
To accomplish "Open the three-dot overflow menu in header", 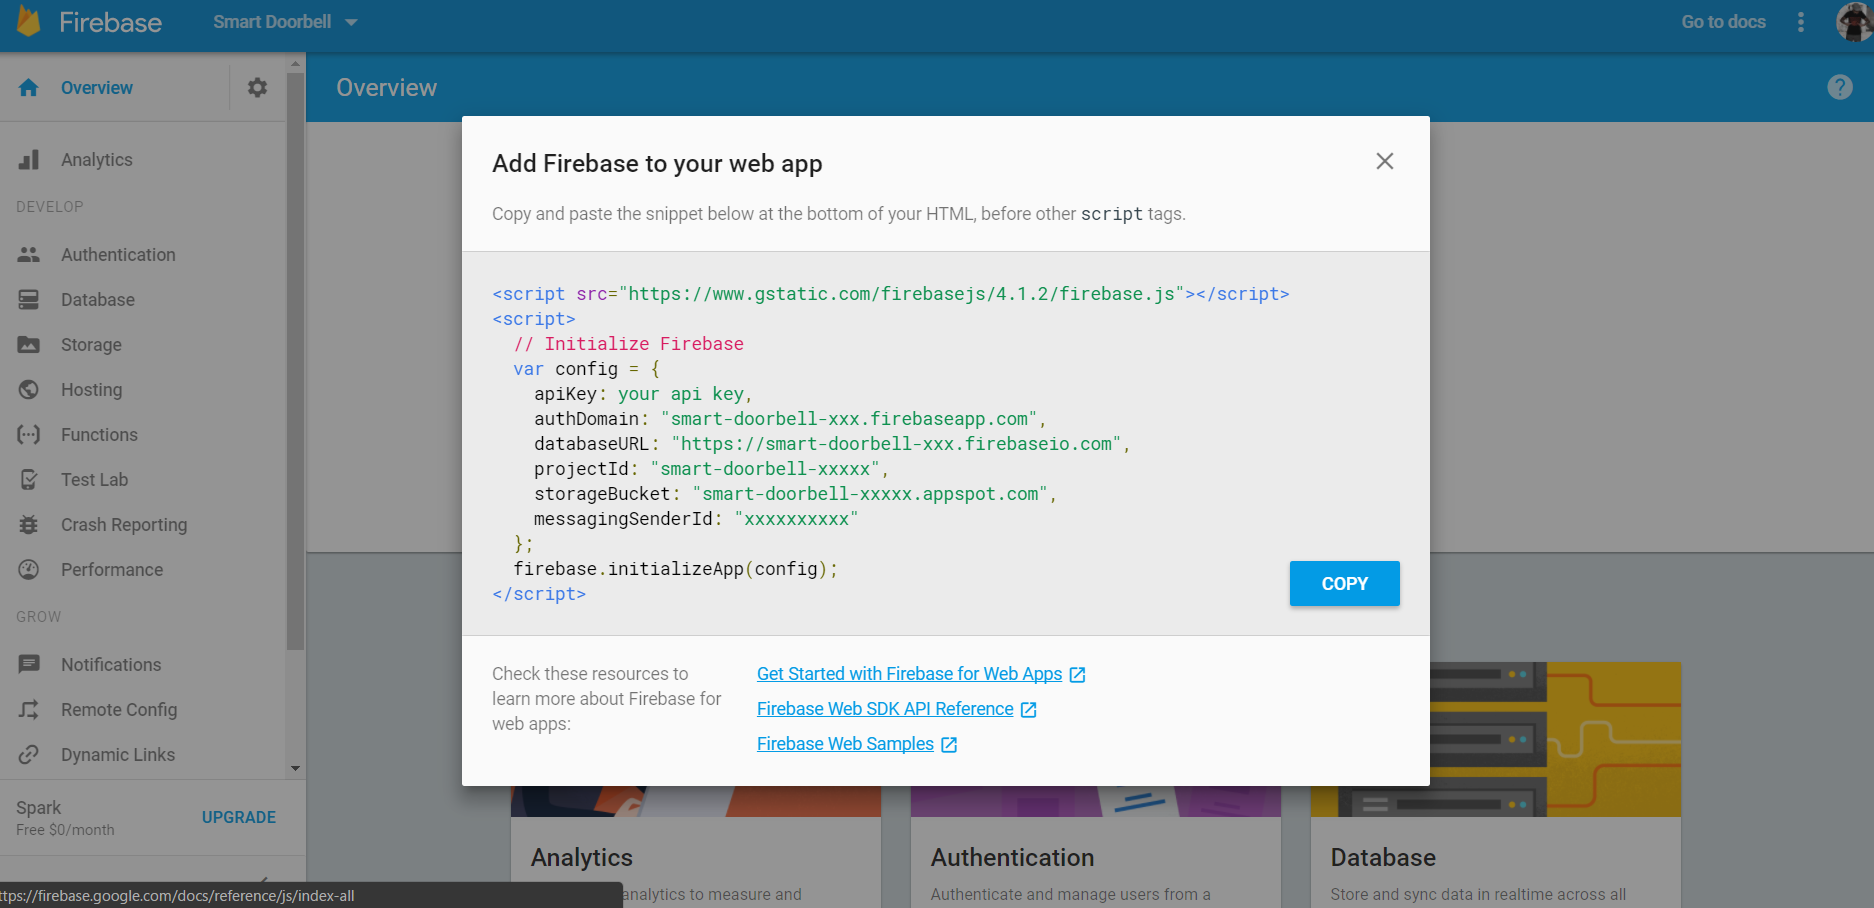I will point(1801,22).
